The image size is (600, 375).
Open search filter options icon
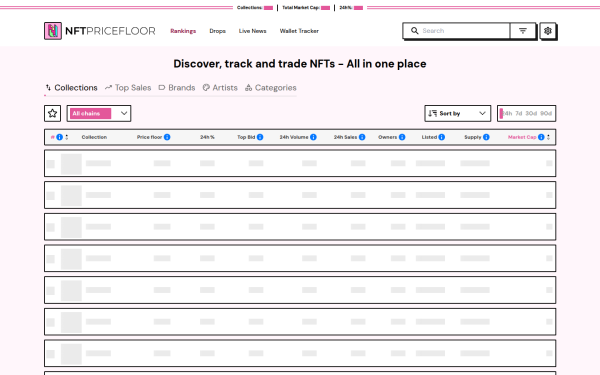[523, 31]
